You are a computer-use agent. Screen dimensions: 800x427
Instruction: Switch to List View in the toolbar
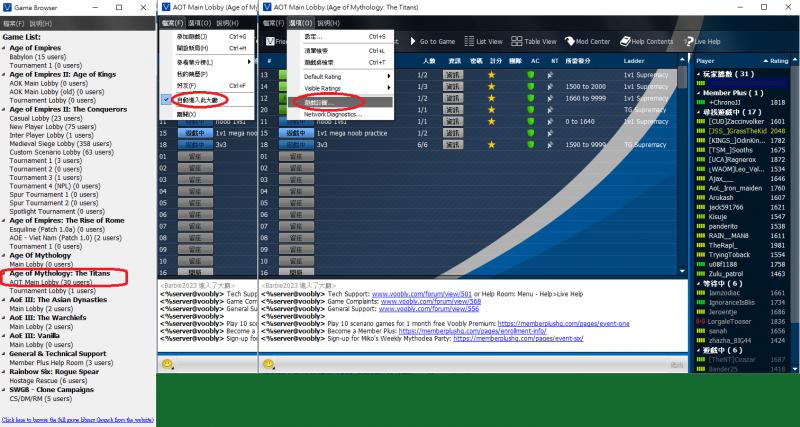point(483,41)
